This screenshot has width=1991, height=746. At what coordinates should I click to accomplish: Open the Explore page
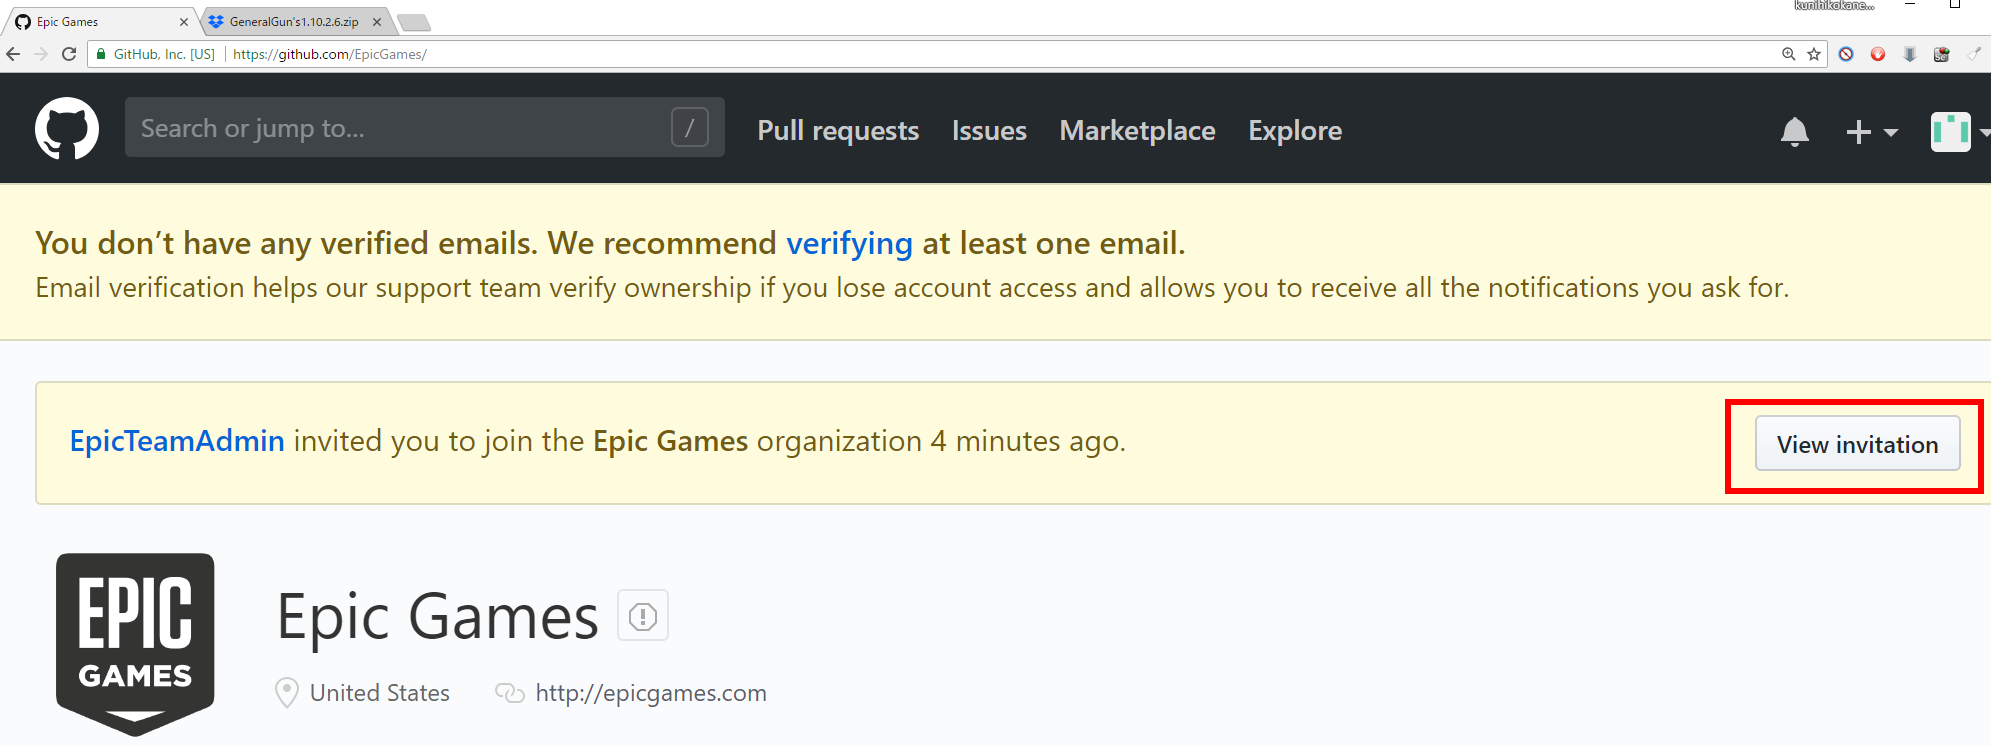pos(1295,130)
